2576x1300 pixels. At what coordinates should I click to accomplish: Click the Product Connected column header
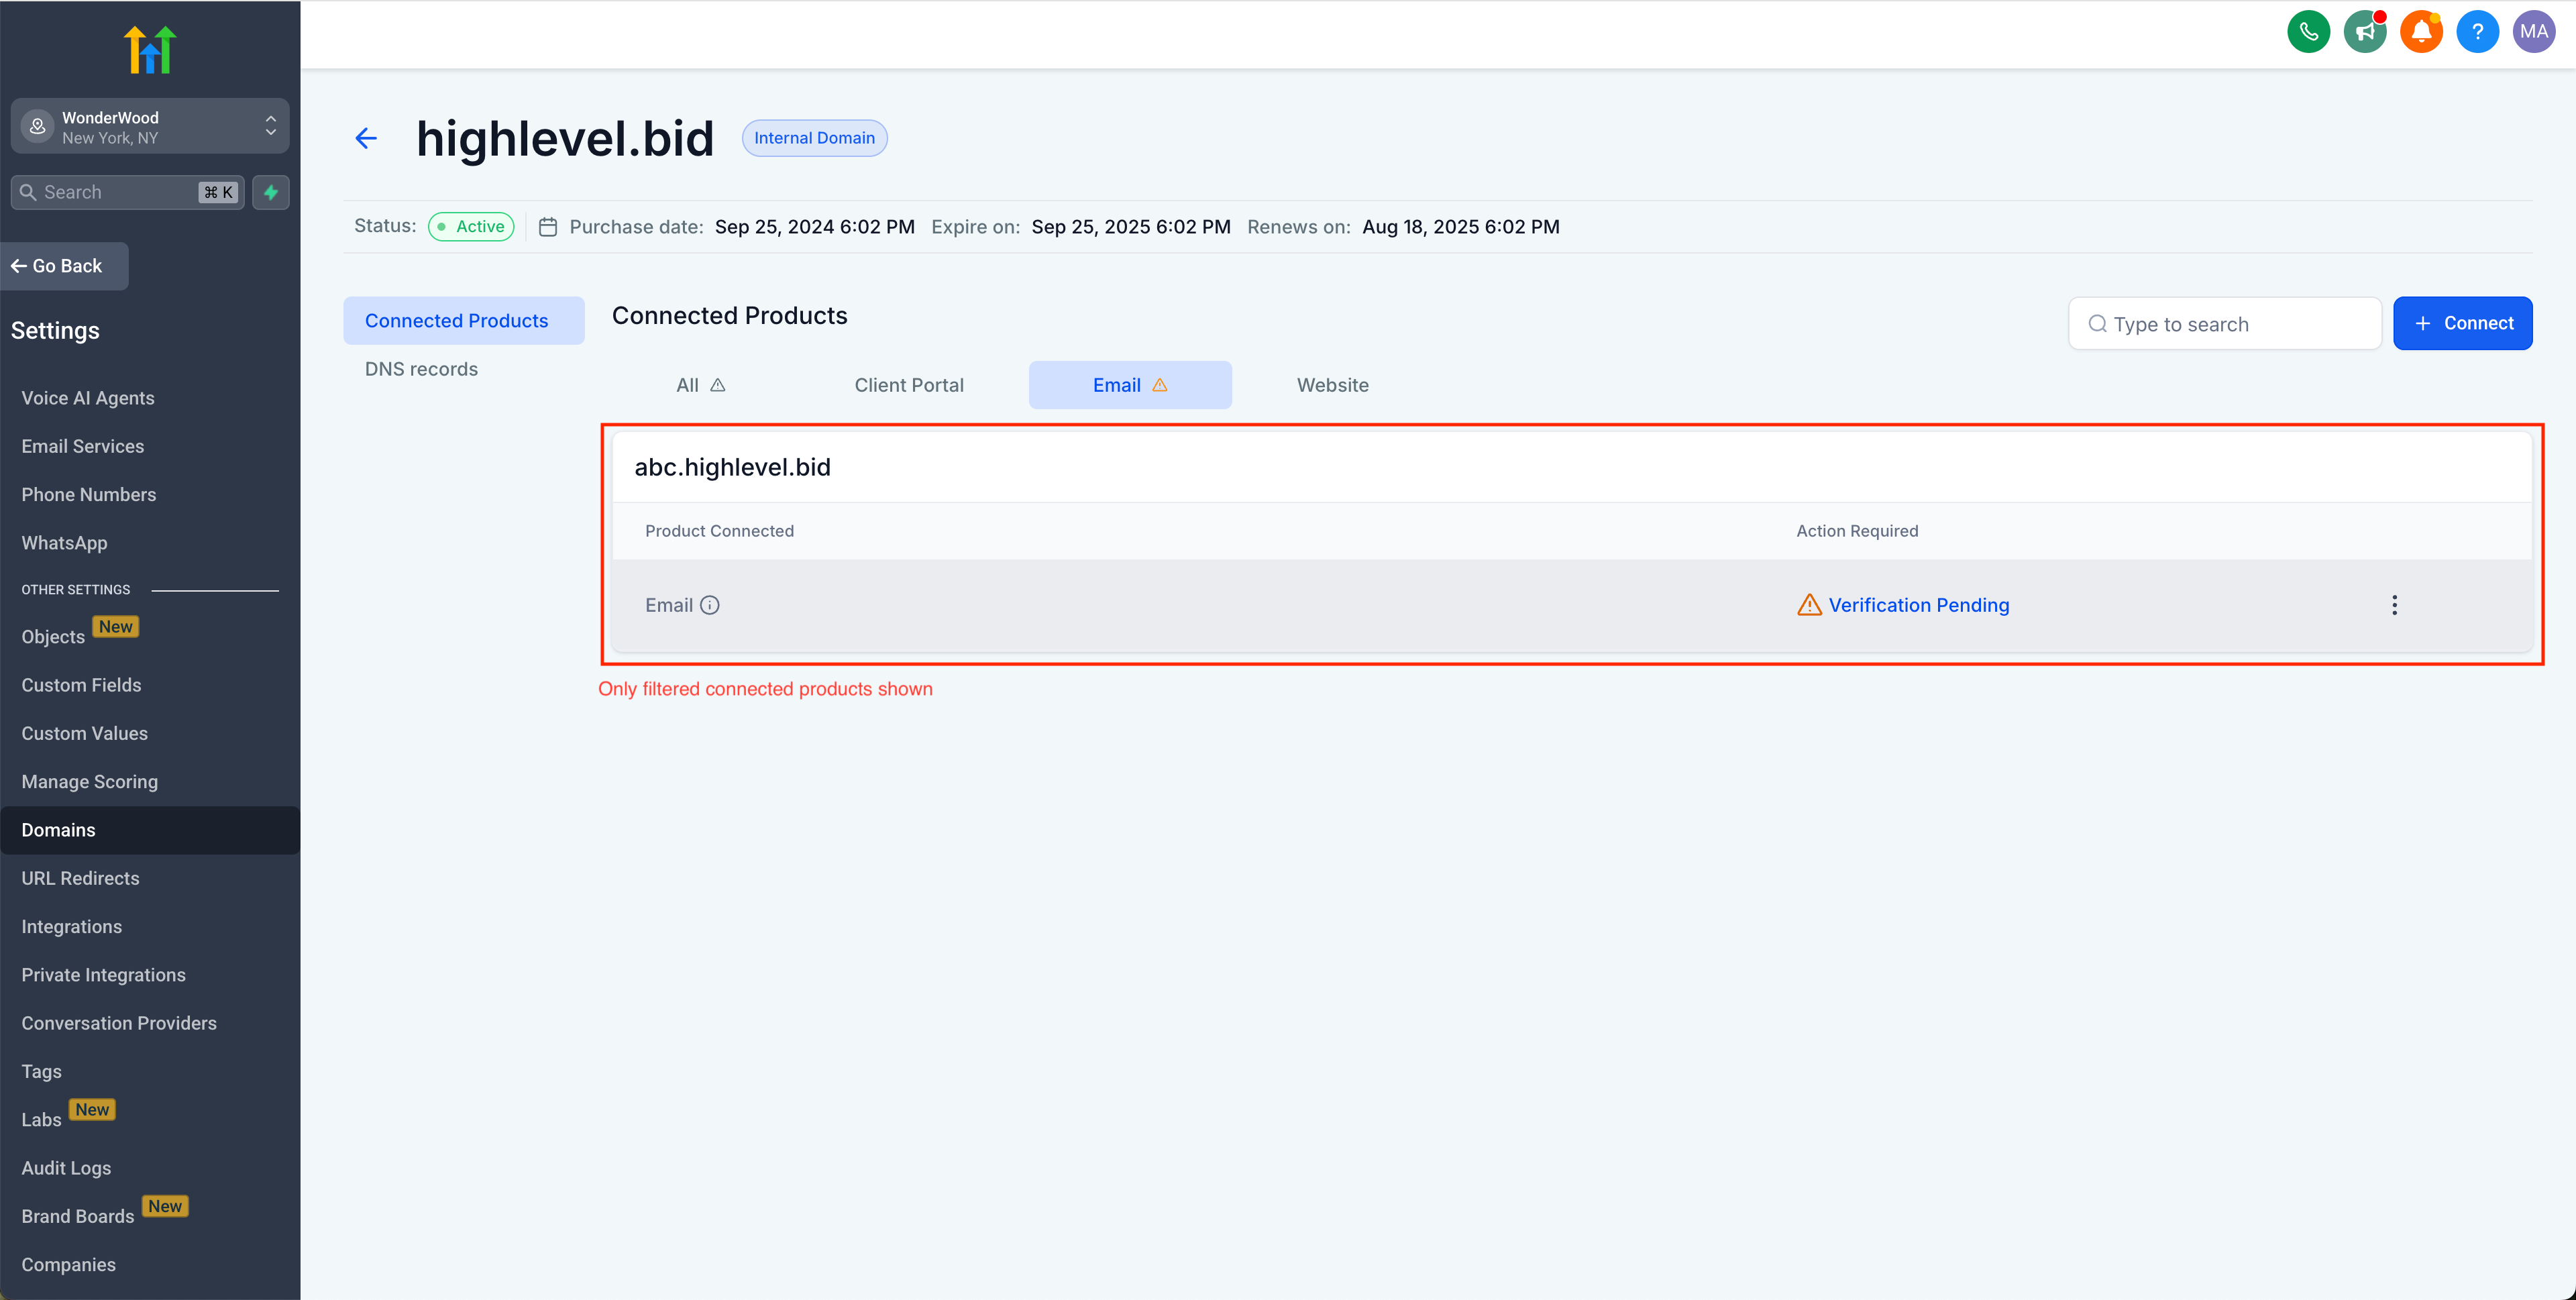pyautogui.click(x=719, y=531)
